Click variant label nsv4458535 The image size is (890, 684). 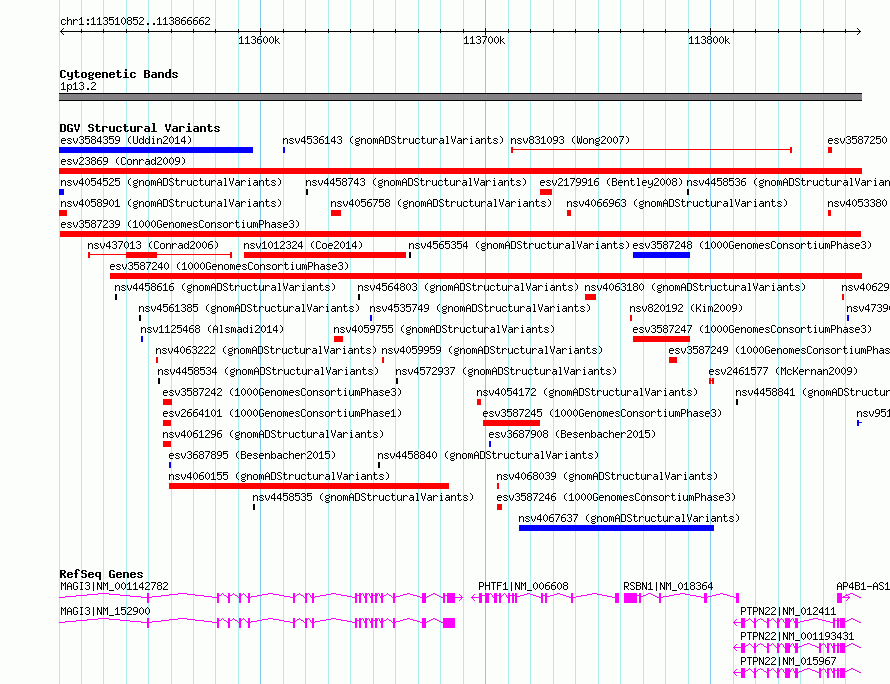click(363, 497)
